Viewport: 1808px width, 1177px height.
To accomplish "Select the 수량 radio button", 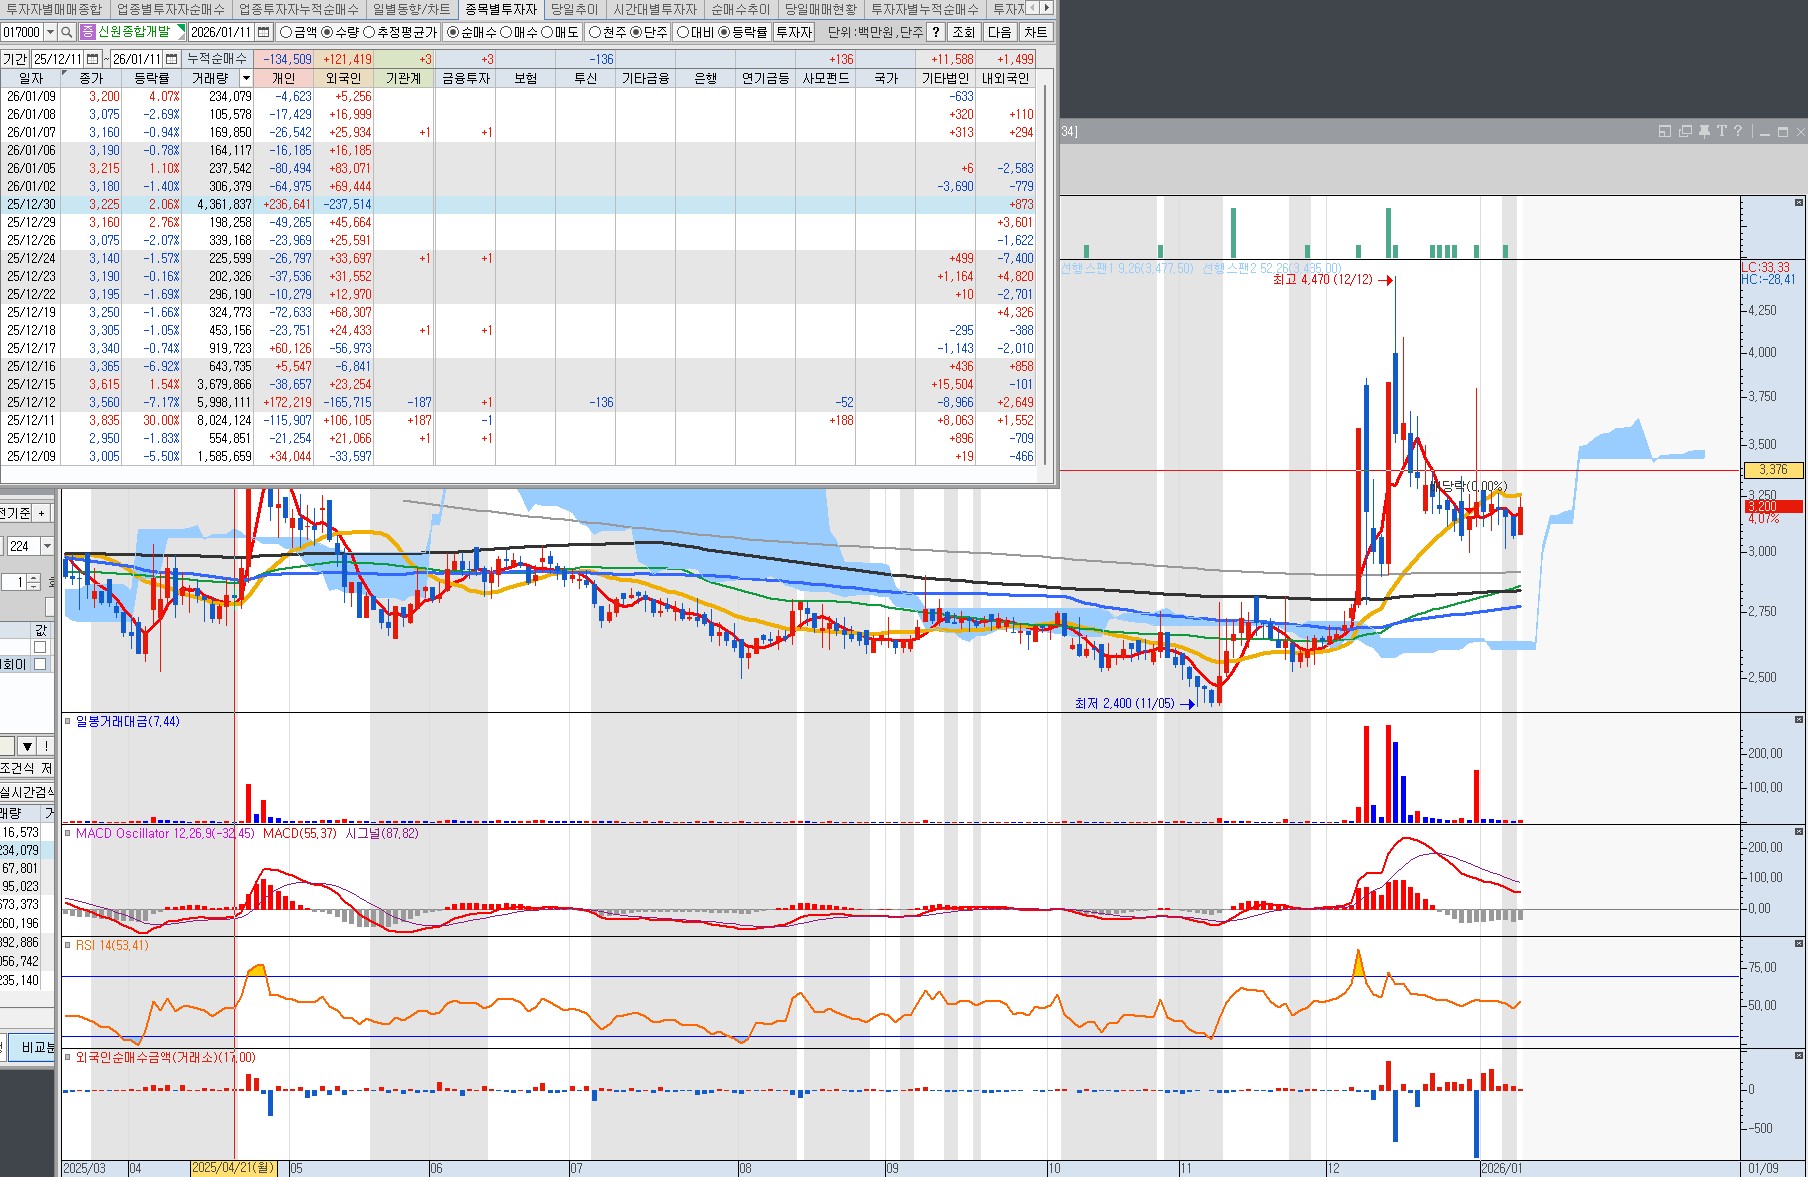I will tap(326, 32).
